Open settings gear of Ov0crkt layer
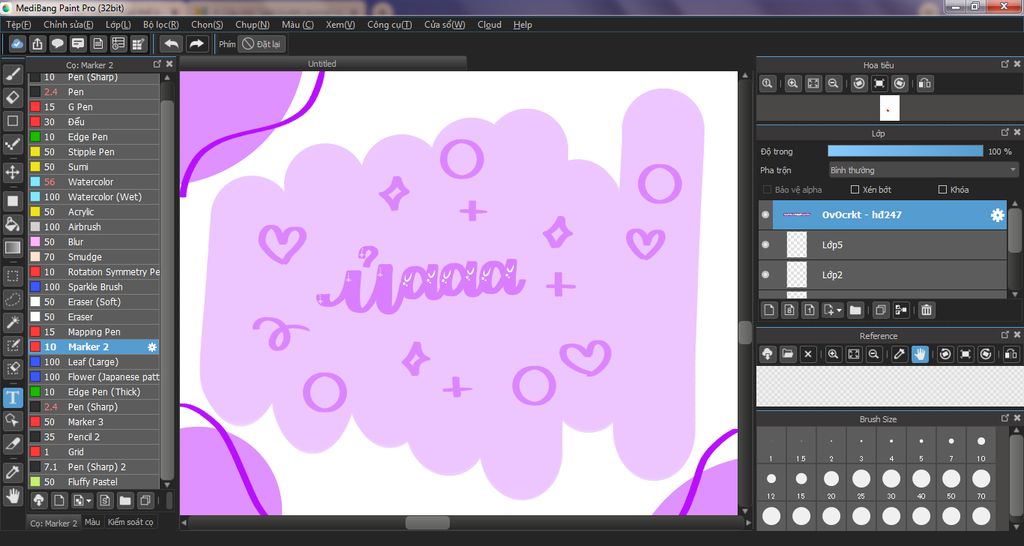The height and width of the screenshot is (546, 1024). coord(997,215)
